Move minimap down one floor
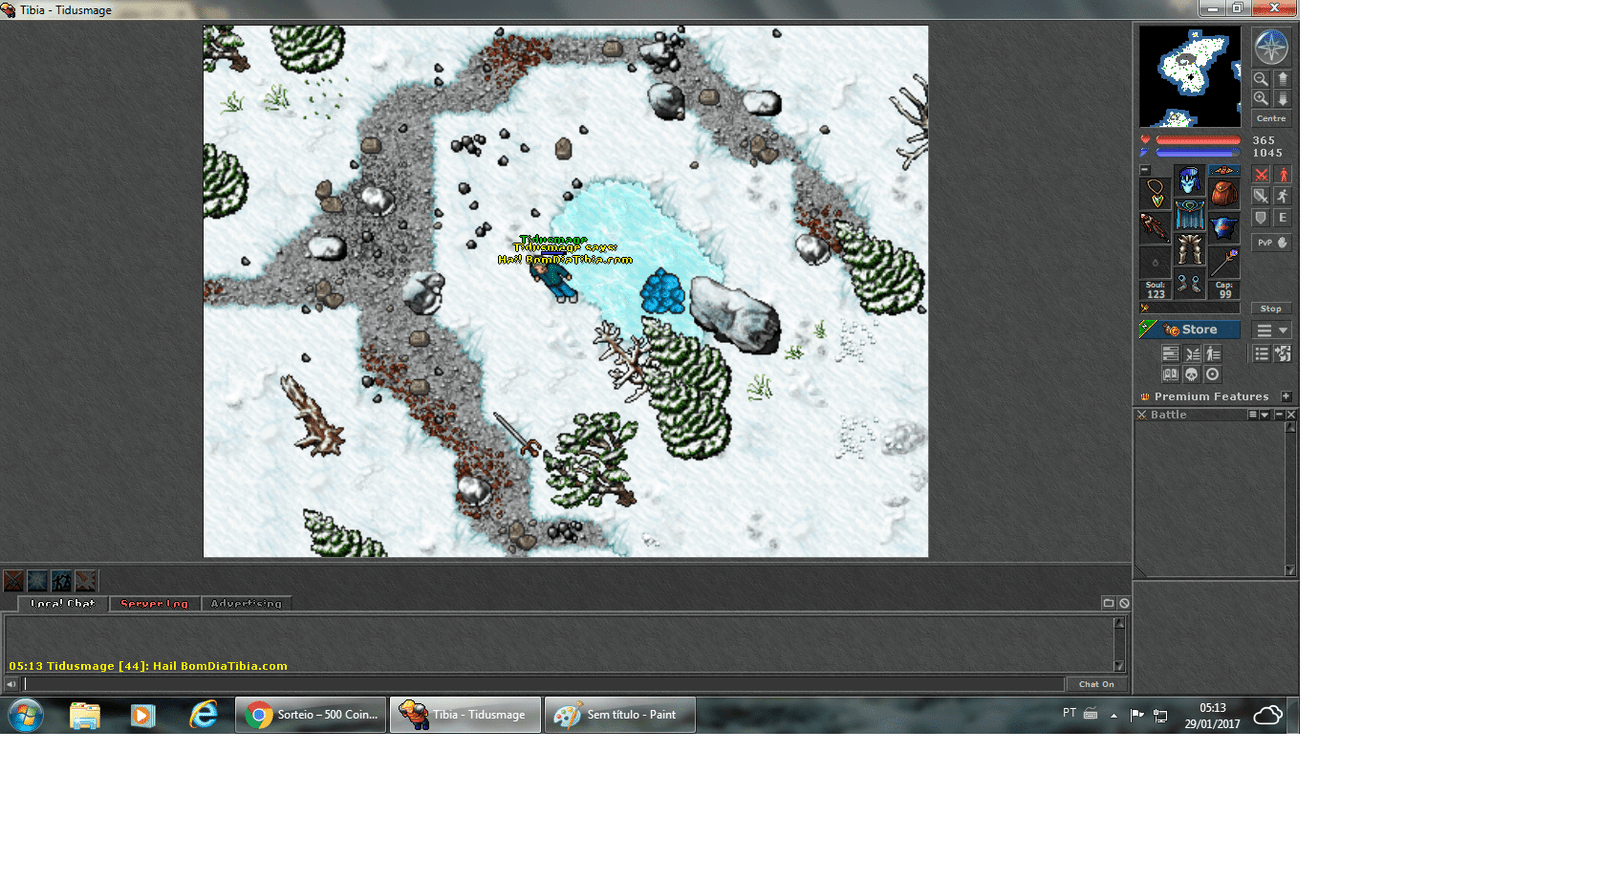The image size is (1600, 877). click(1282, 98)
